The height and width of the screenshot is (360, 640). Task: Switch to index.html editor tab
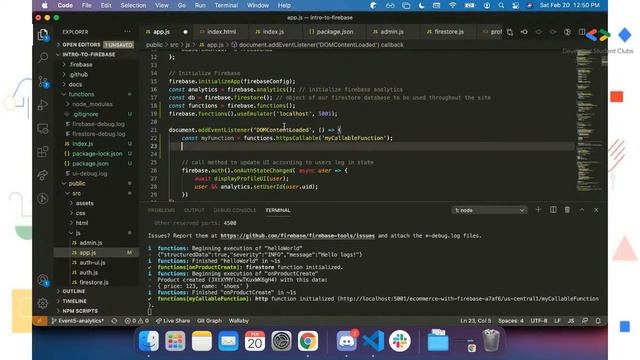tap(221, 32)
